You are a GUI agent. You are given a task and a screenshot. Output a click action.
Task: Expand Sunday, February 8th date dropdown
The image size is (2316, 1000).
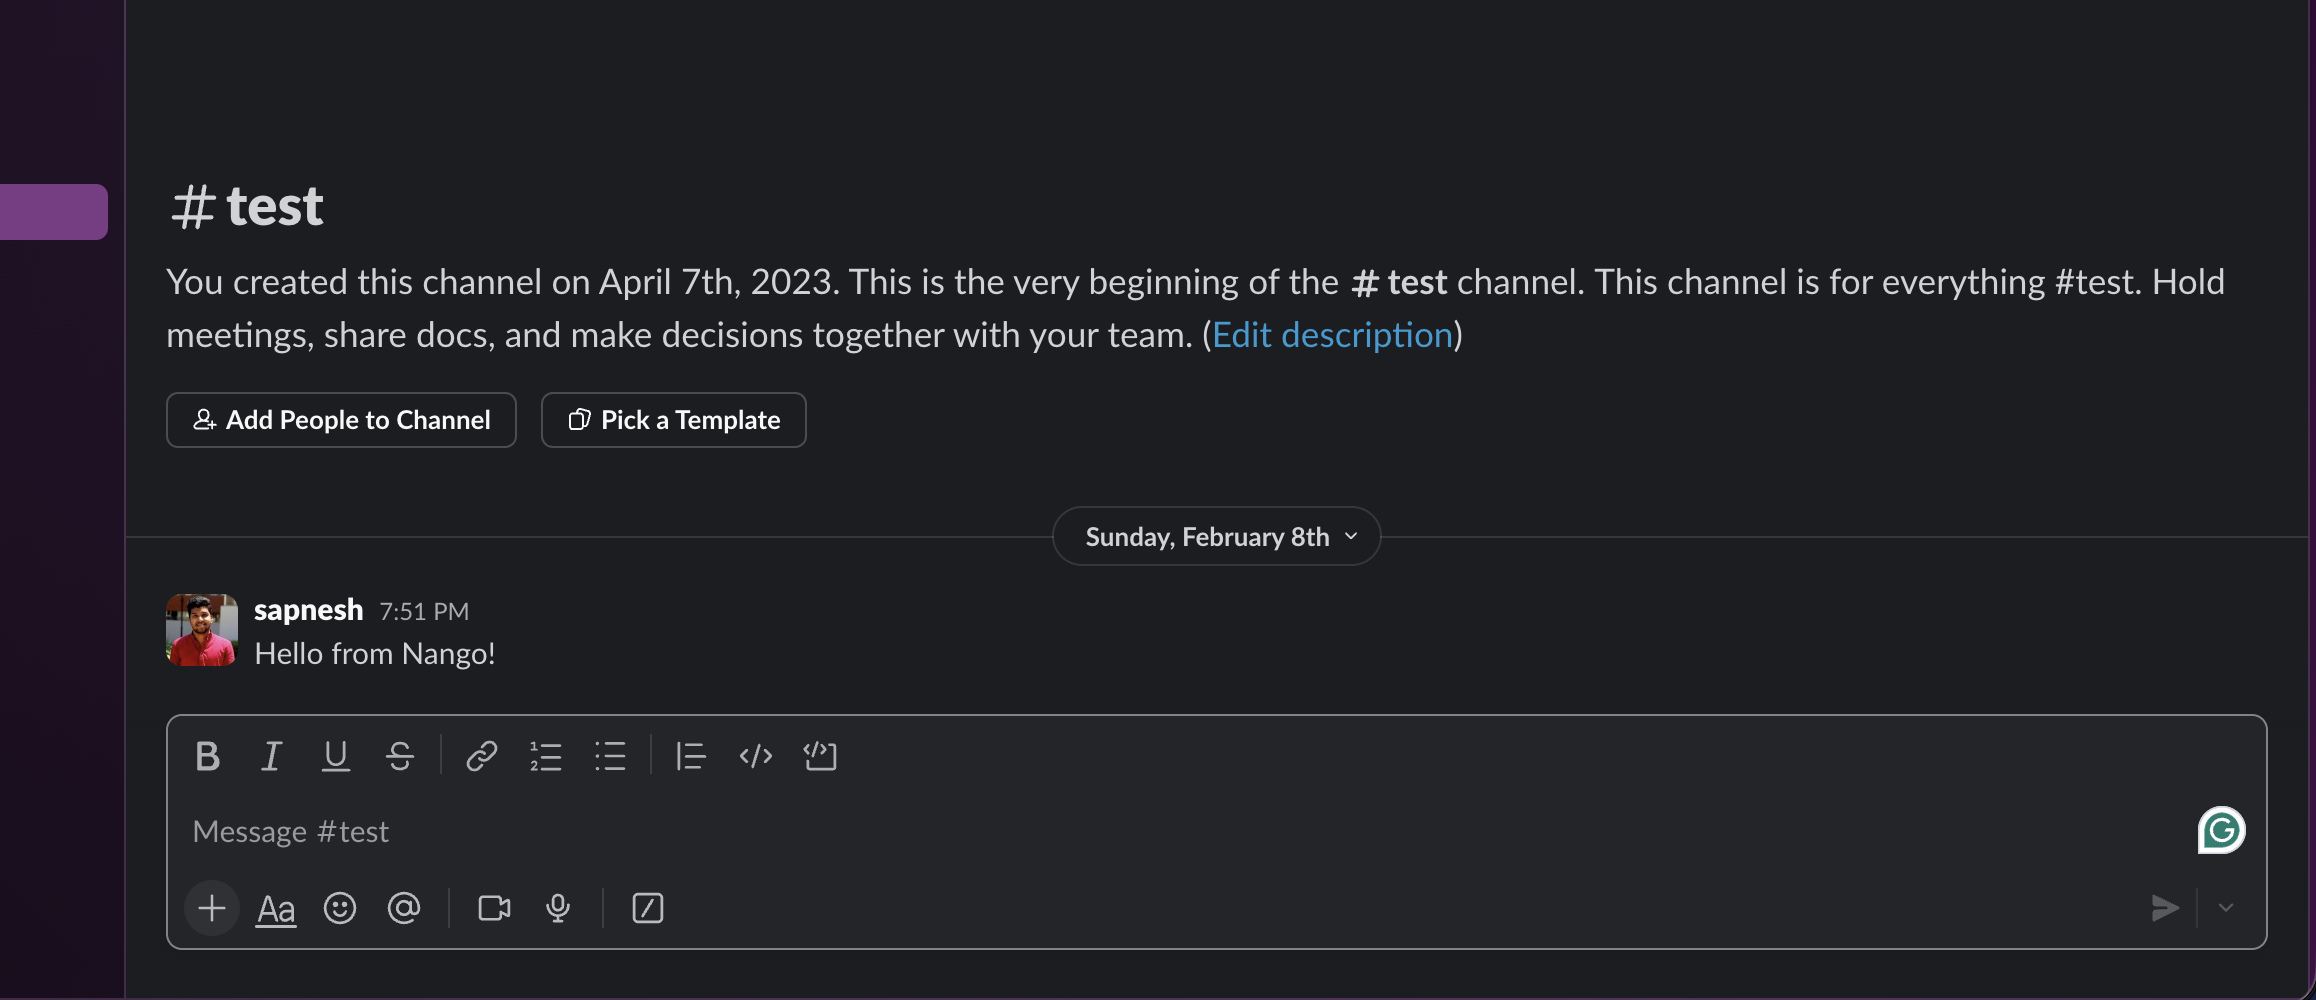(1217, 537)
